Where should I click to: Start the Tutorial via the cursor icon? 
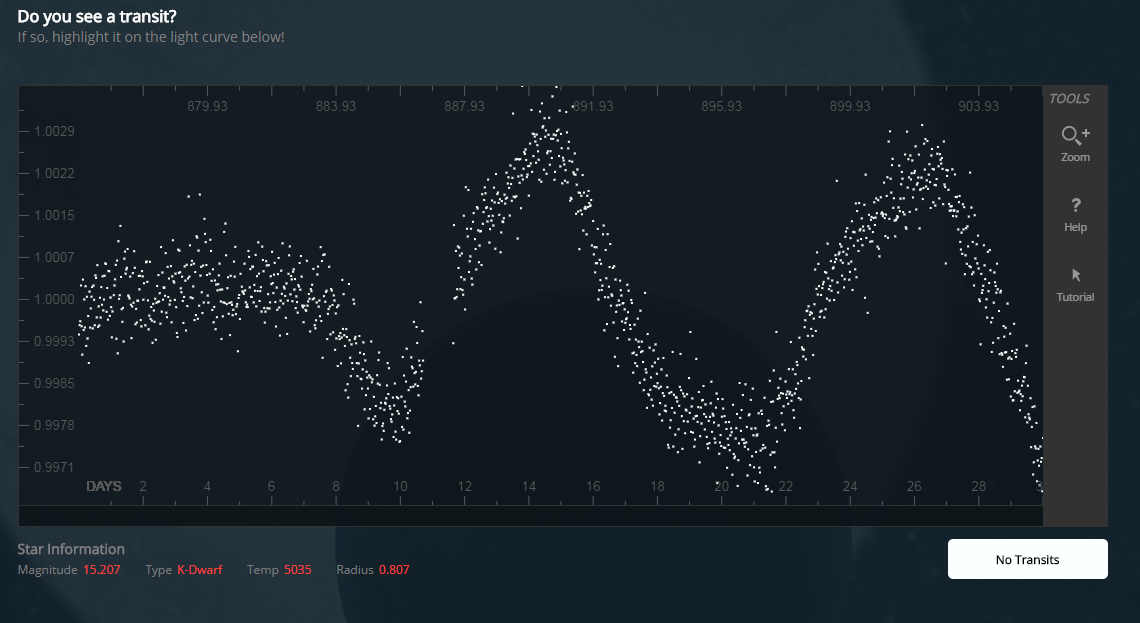pyautogui.click(x=1075, y=283)
